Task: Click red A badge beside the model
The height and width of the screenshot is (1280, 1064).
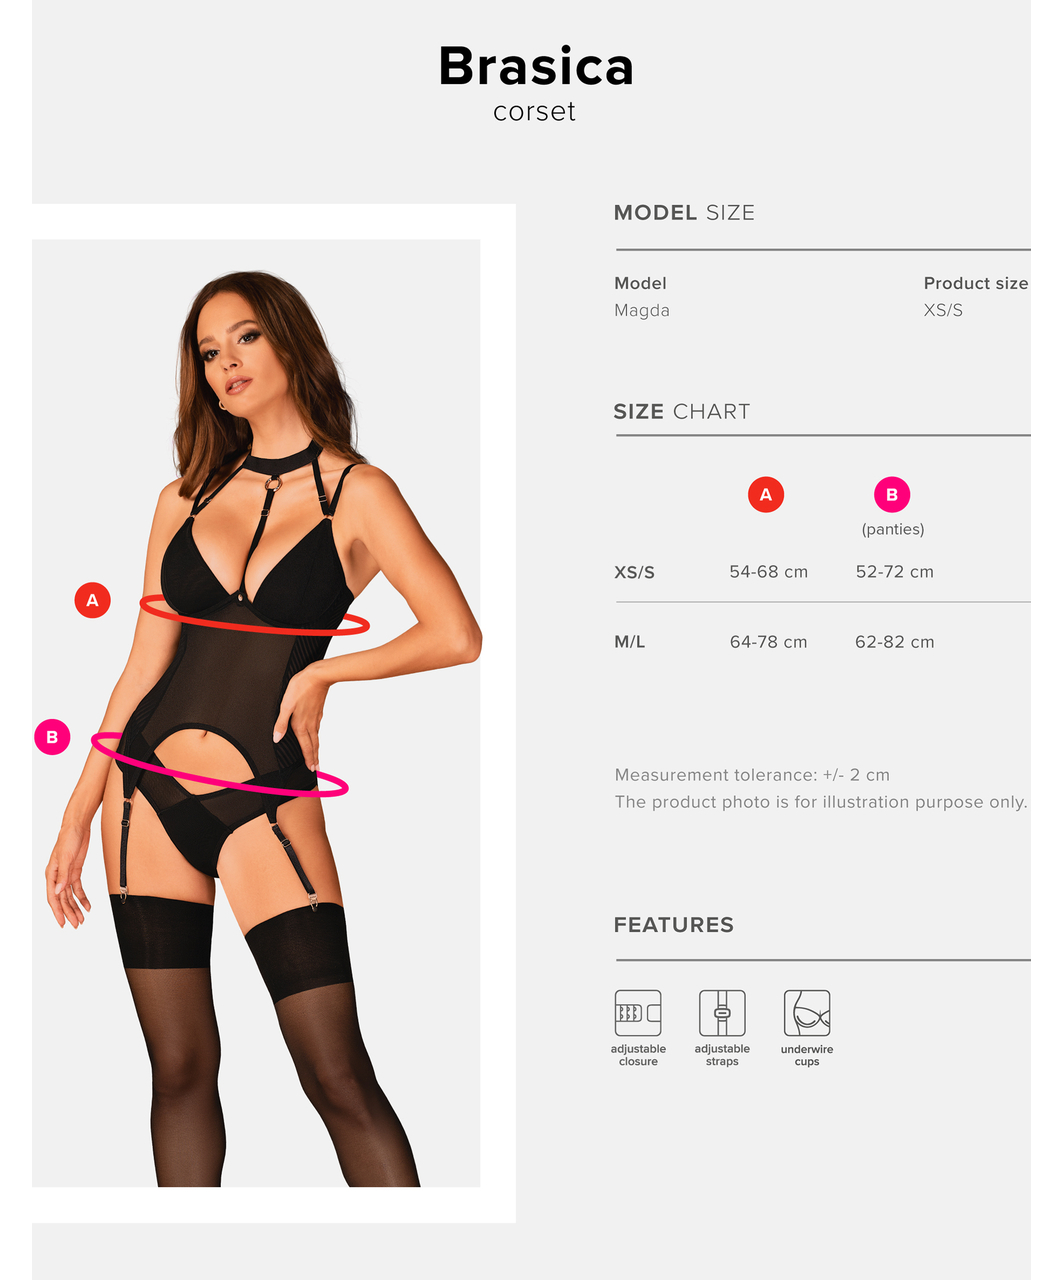Action: (x=92, y=600)
